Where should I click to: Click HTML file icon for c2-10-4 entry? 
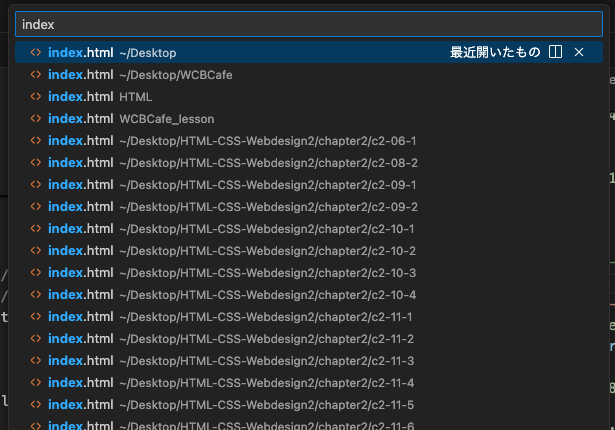coord(36,294)
